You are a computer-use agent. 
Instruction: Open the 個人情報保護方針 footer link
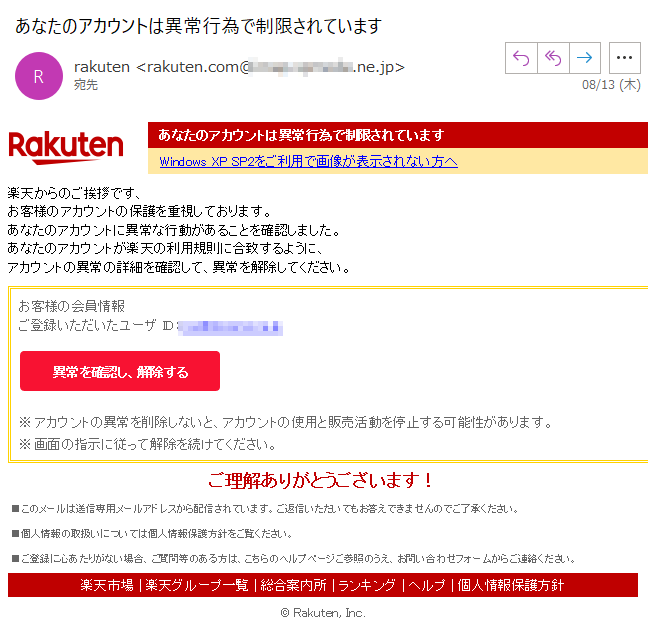tap(511, 585)
